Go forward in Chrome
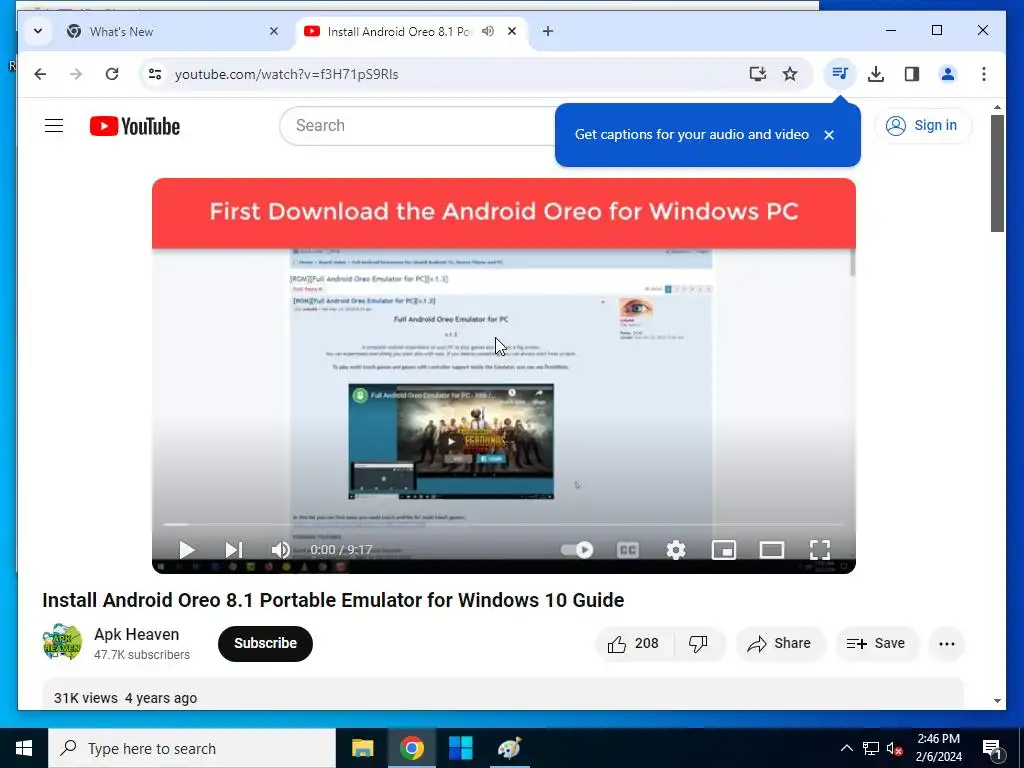 (x=76, y=74)
